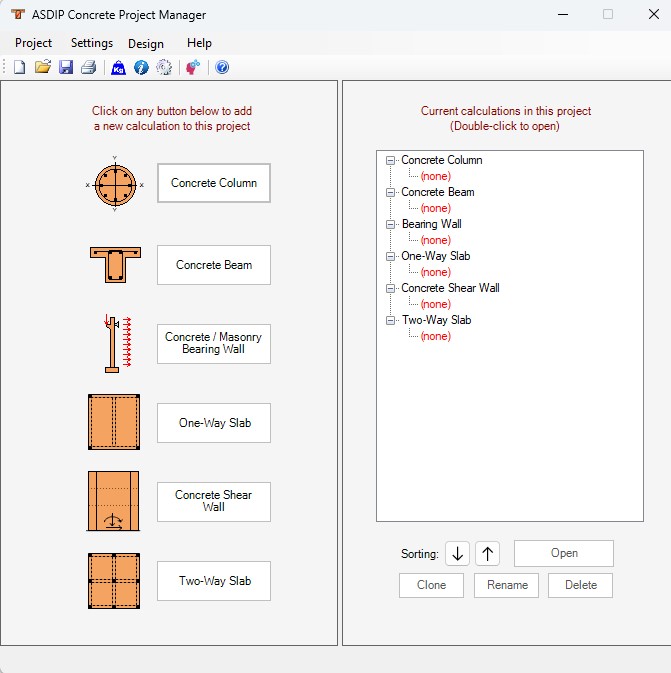
Task: Select (none) under Concrete Beam
Action: (436, 208)
